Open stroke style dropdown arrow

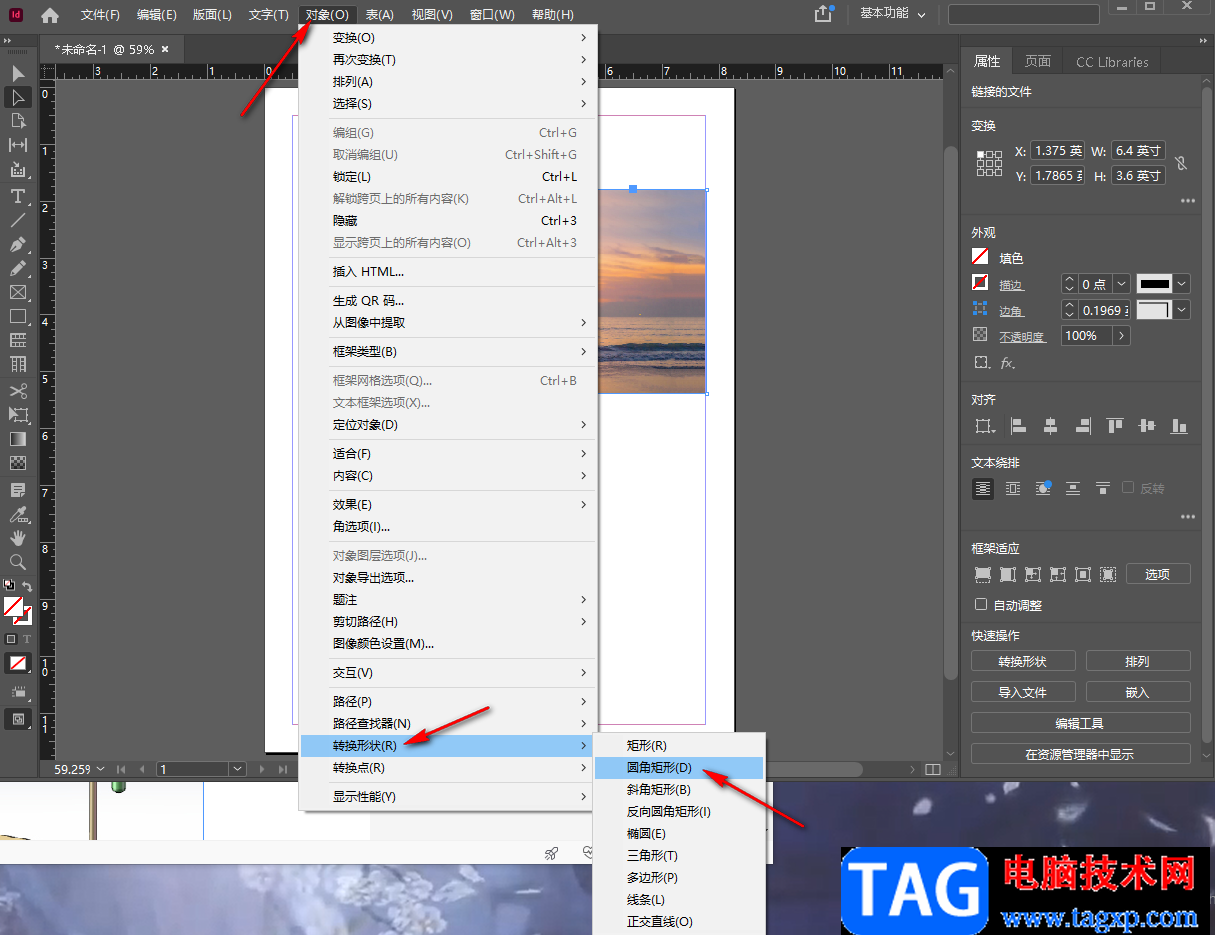1182,284
